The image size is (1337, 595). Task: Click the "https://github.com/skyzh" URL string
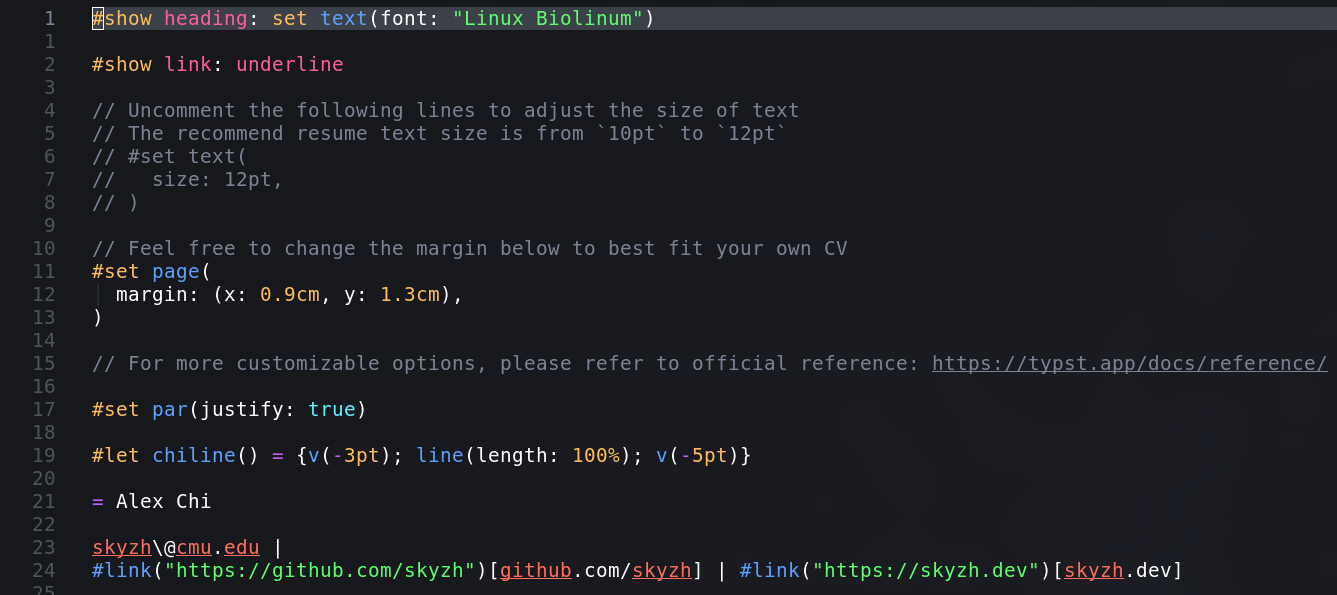[x=319, y=570]
